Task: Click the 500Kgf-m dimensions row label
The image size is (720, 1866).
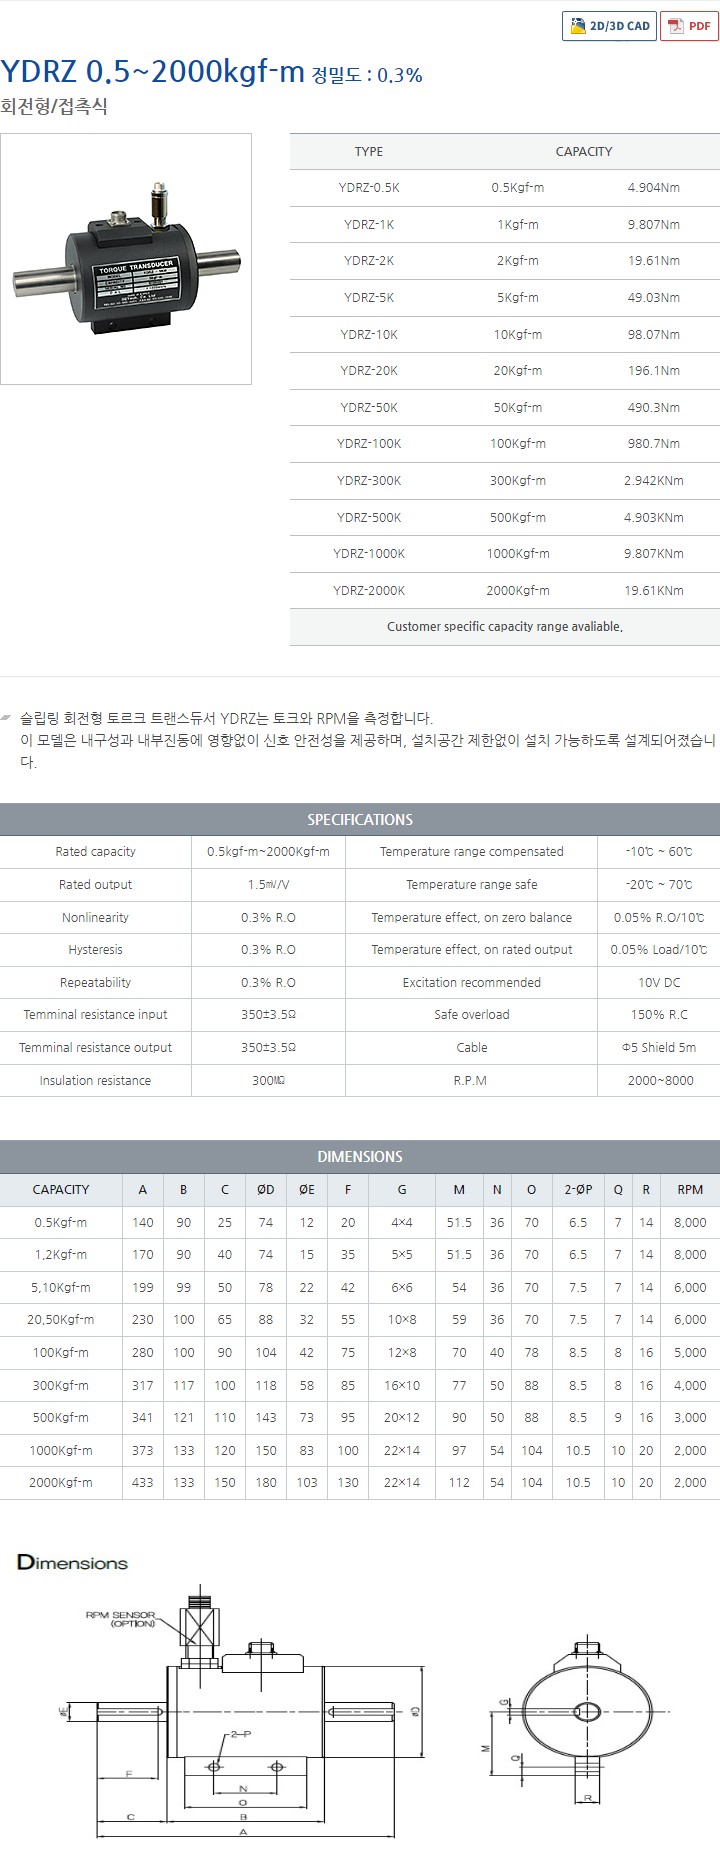Action: [x=61, y=1418]
